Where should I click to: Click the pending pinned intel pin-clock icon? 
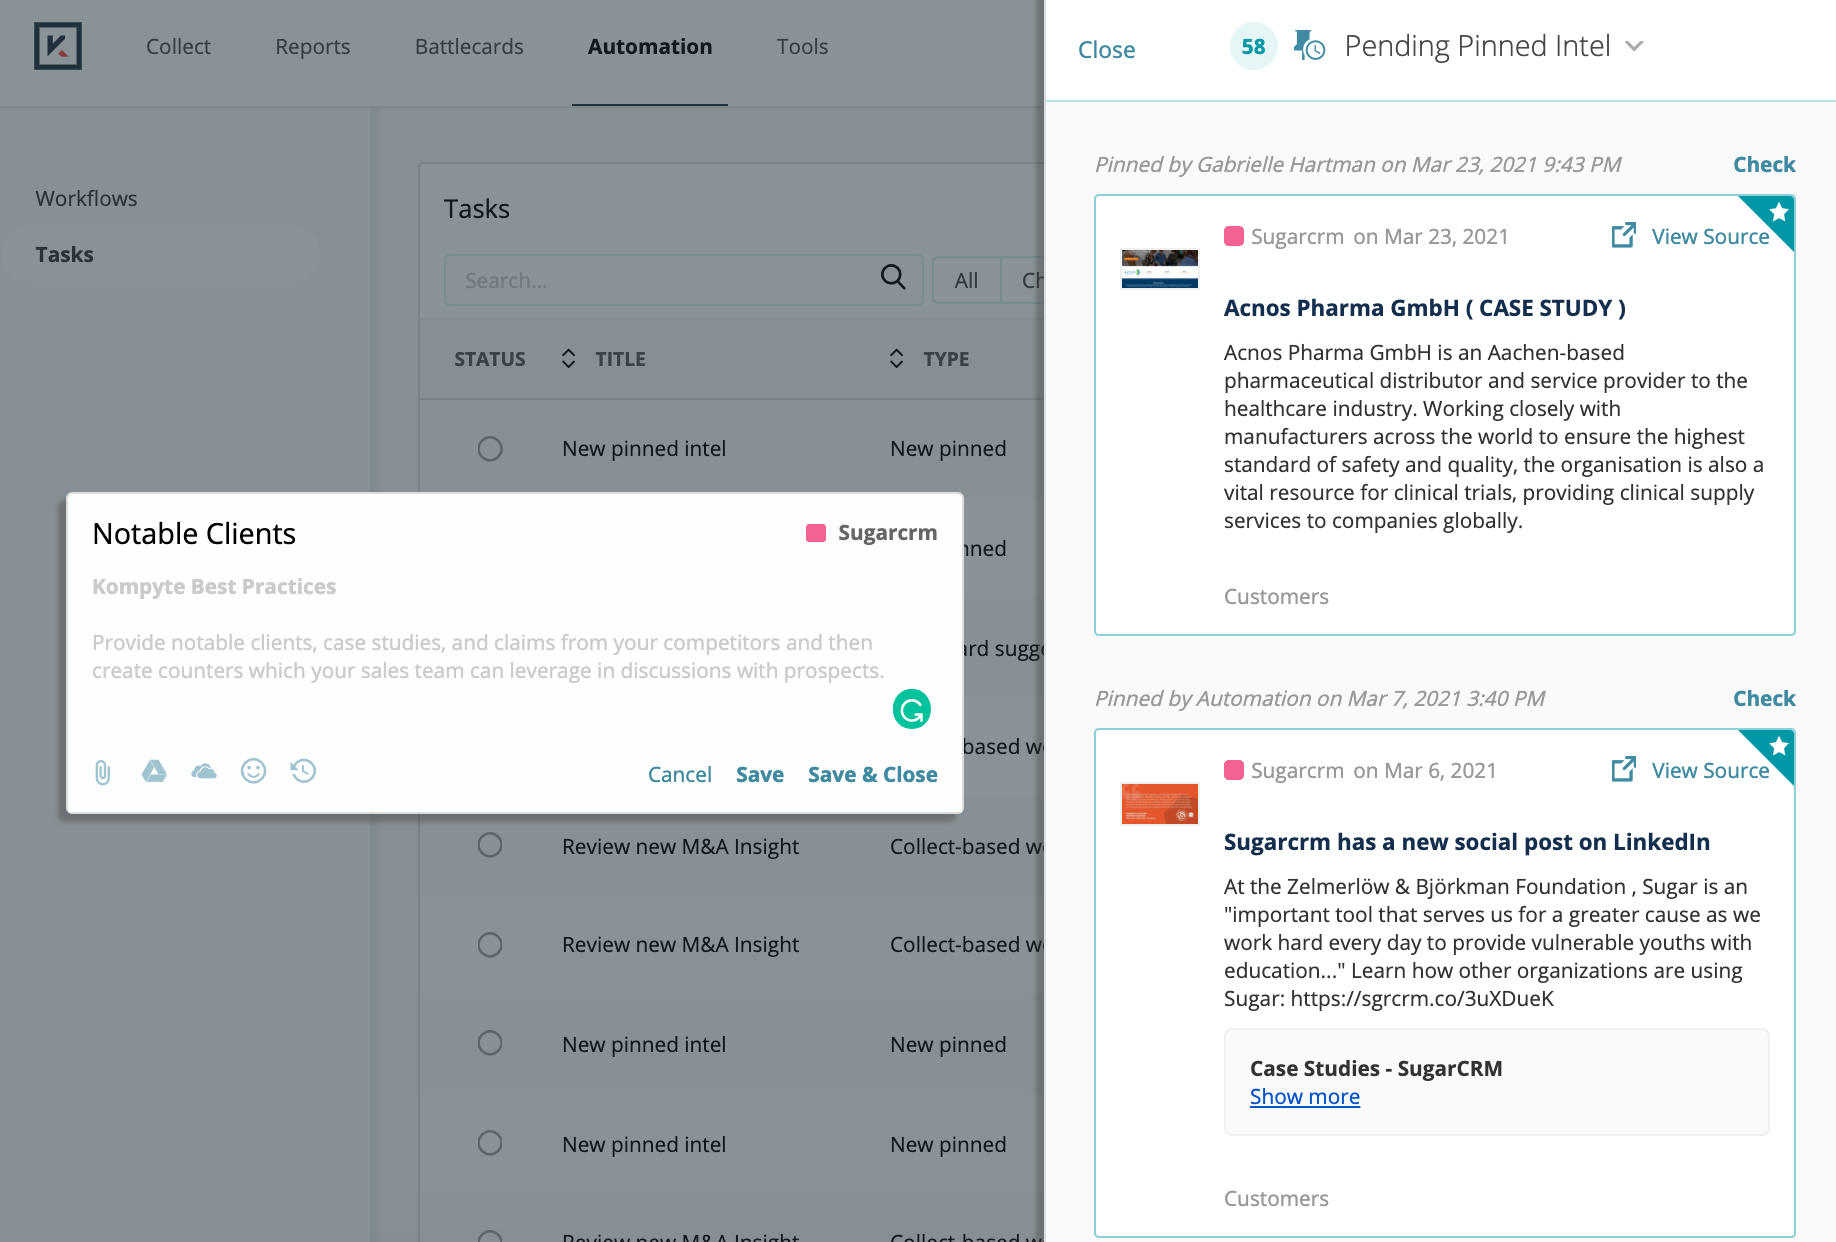(x=1309, y=46)
